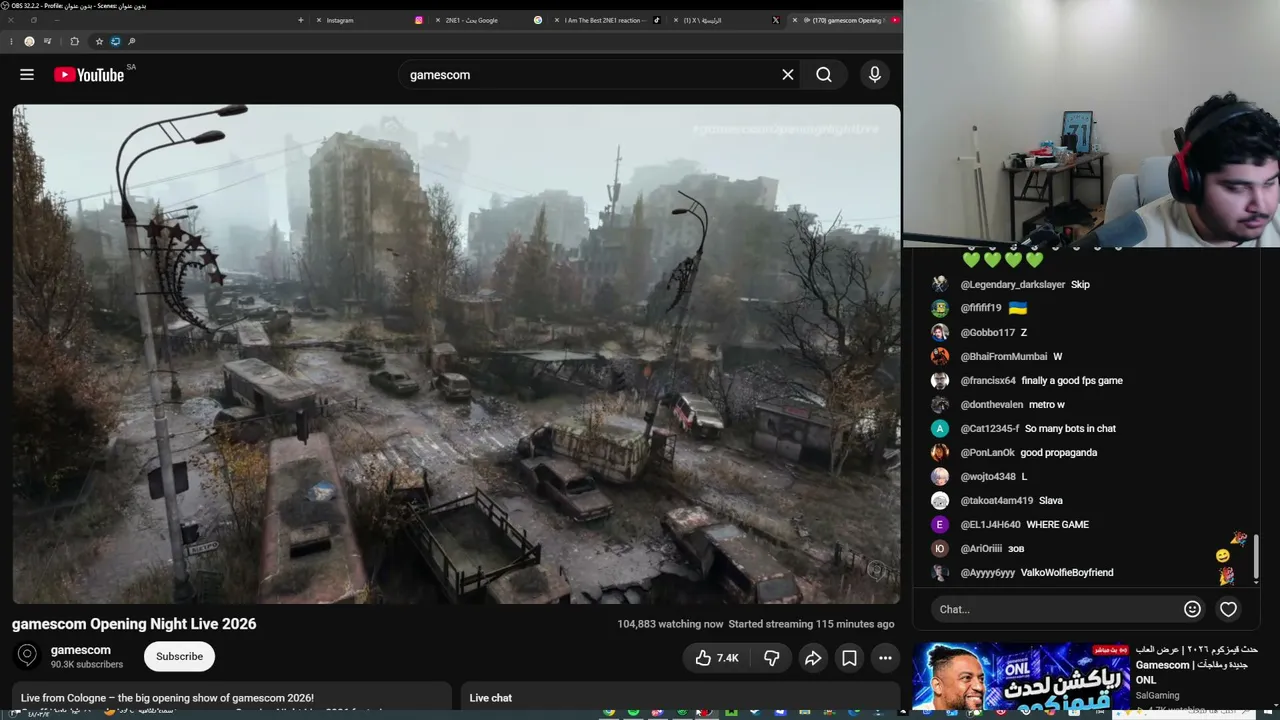Open the SalGaming channel name

tap(1158, 695)
